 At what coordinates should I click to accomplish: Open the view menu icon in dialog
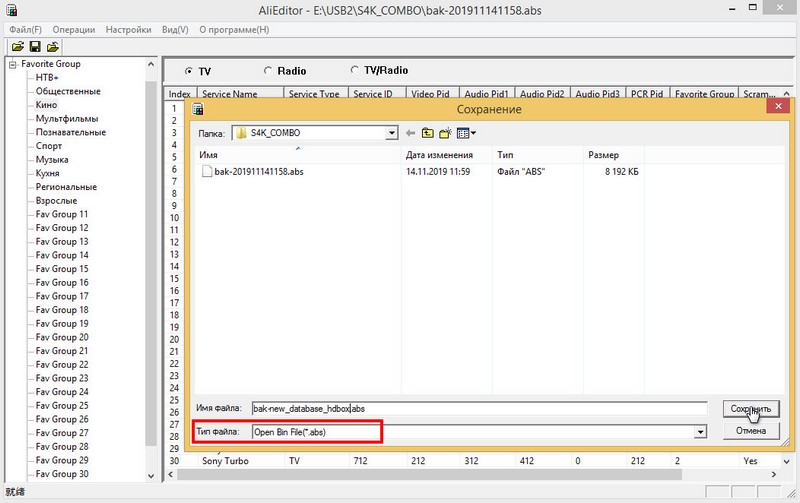pyautogui.click(x=466, y=133)
